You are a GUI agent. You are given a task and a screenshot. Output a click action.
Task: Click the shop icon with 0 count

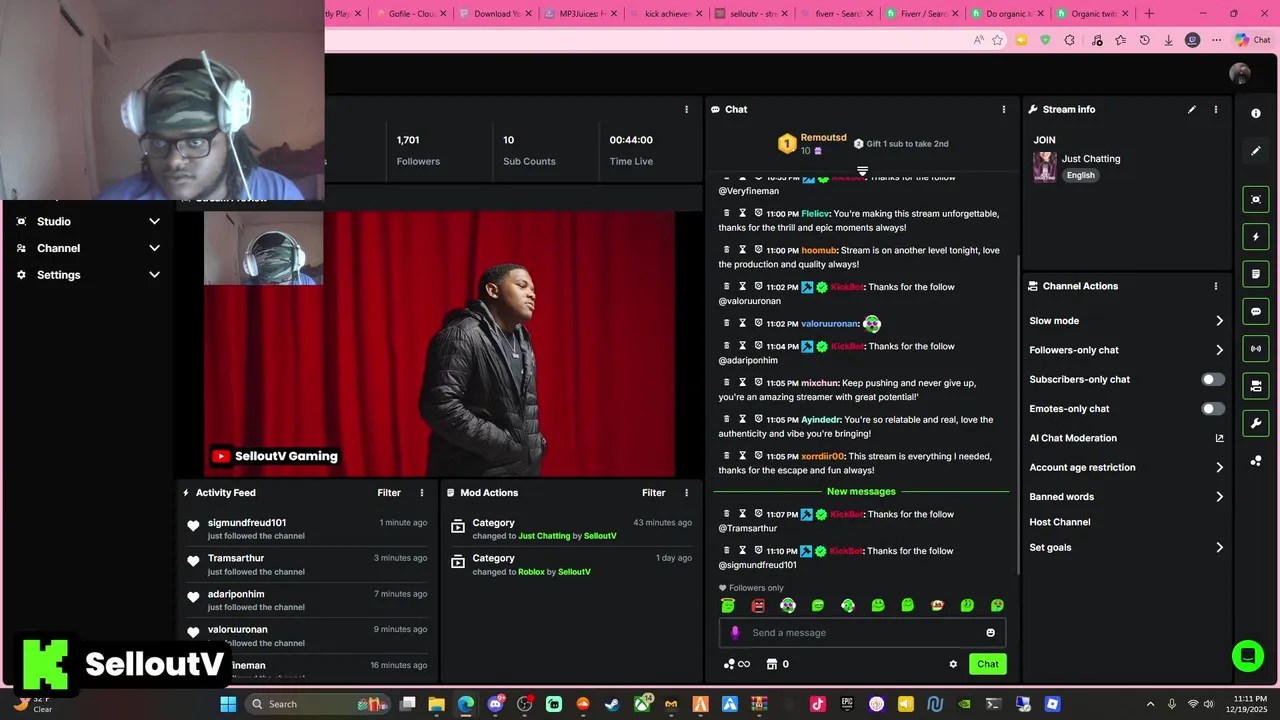[777, 664]
